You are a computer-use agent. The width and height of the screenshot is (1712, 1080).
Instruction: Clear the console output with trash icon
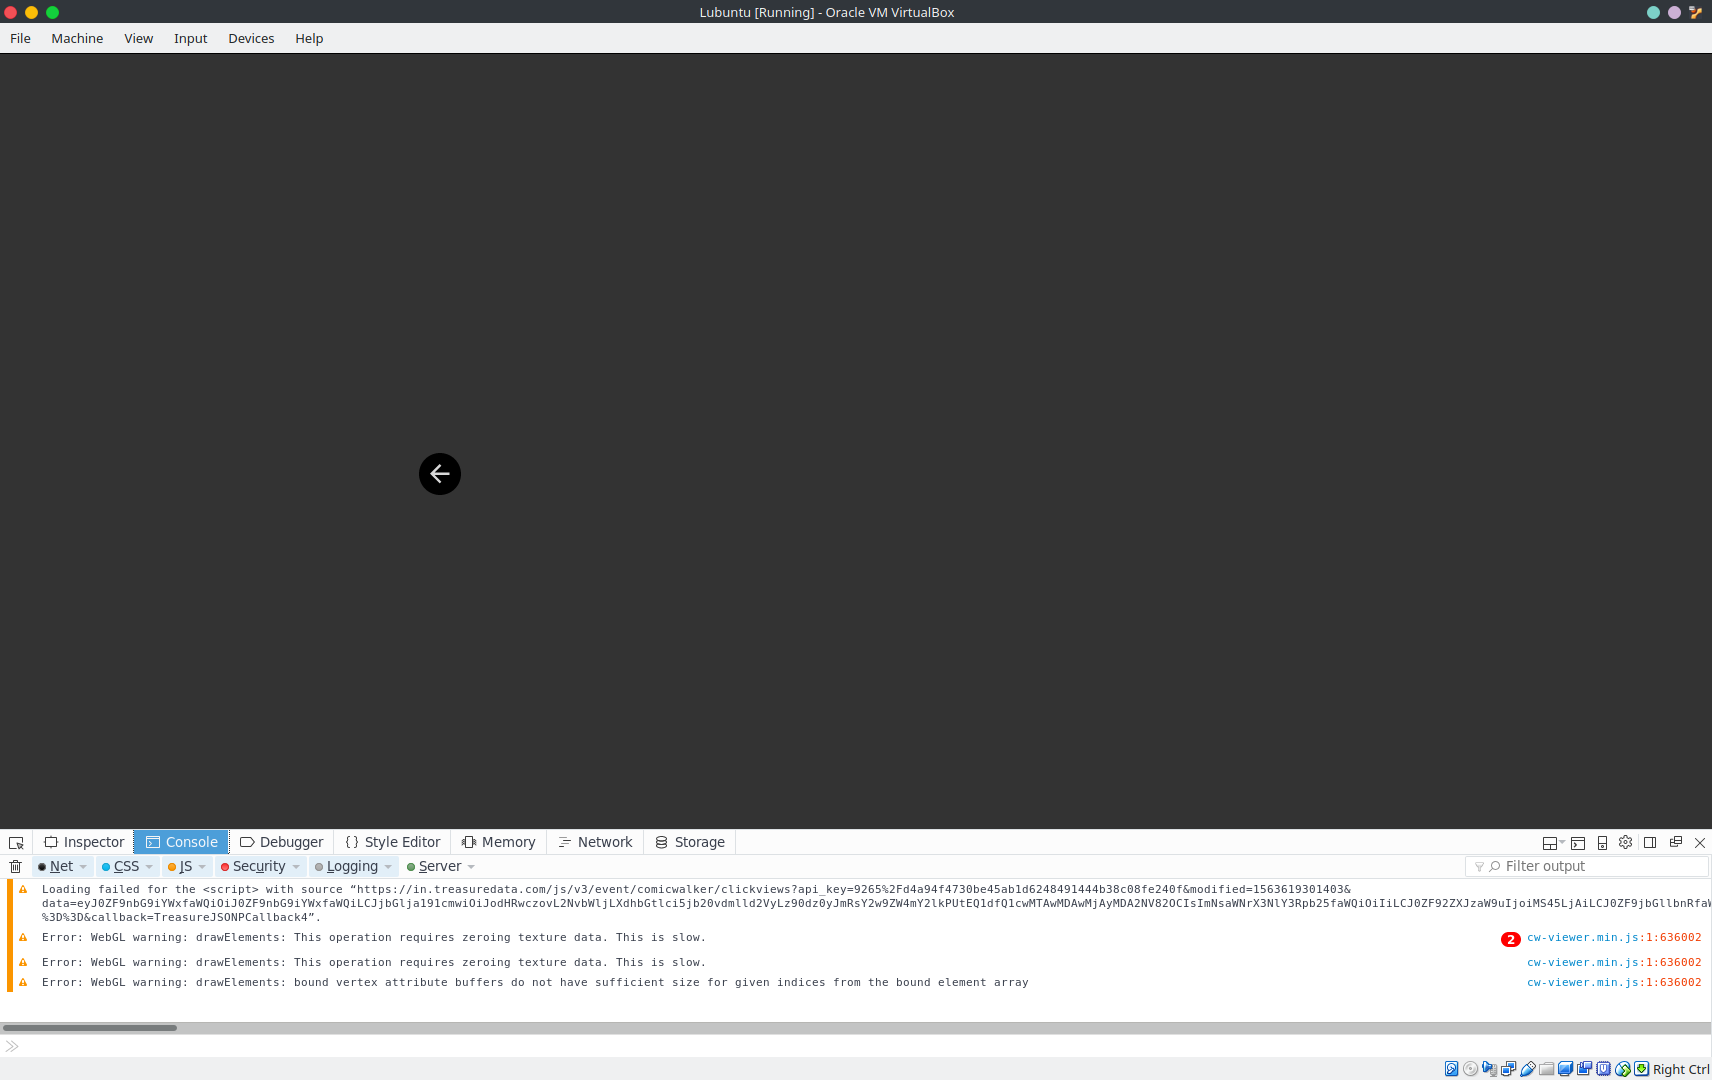point(16,866)
